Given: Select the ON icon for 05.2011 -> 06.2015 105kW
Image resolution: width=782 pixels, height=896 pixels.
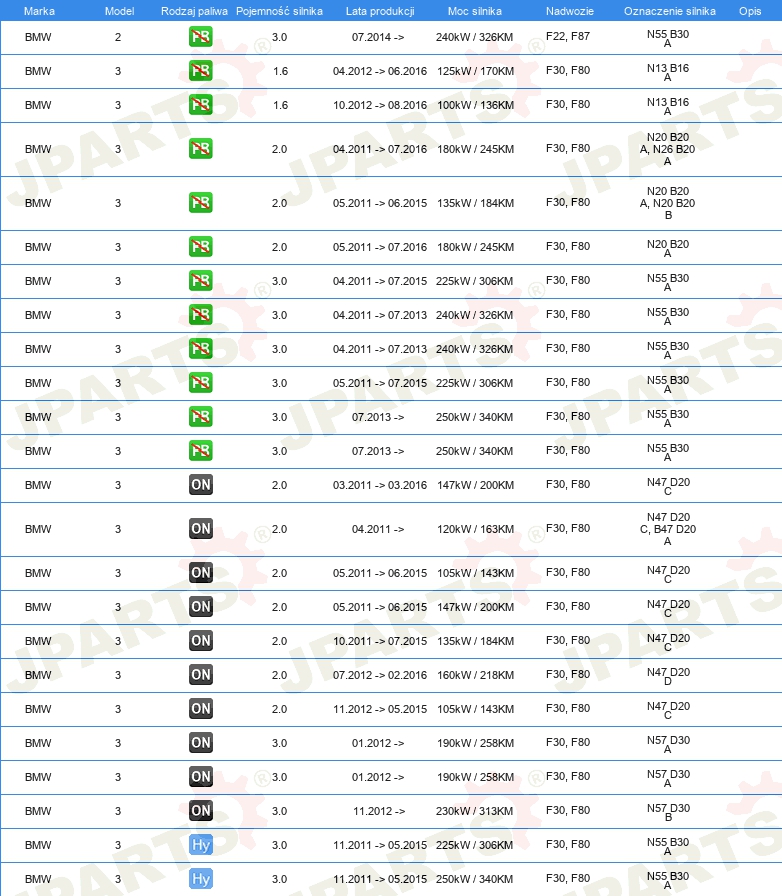Looking at the screenshot, I should 201,573.
